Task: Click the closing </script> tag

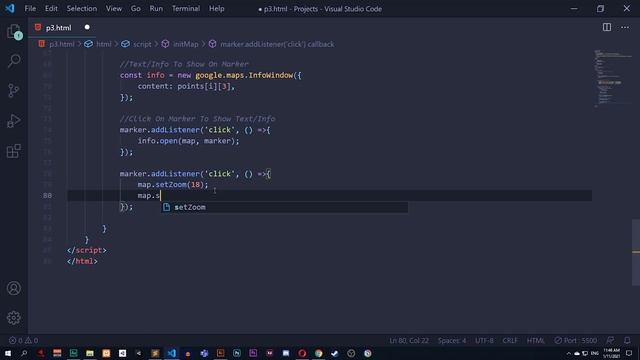Action: pos(87,250)
